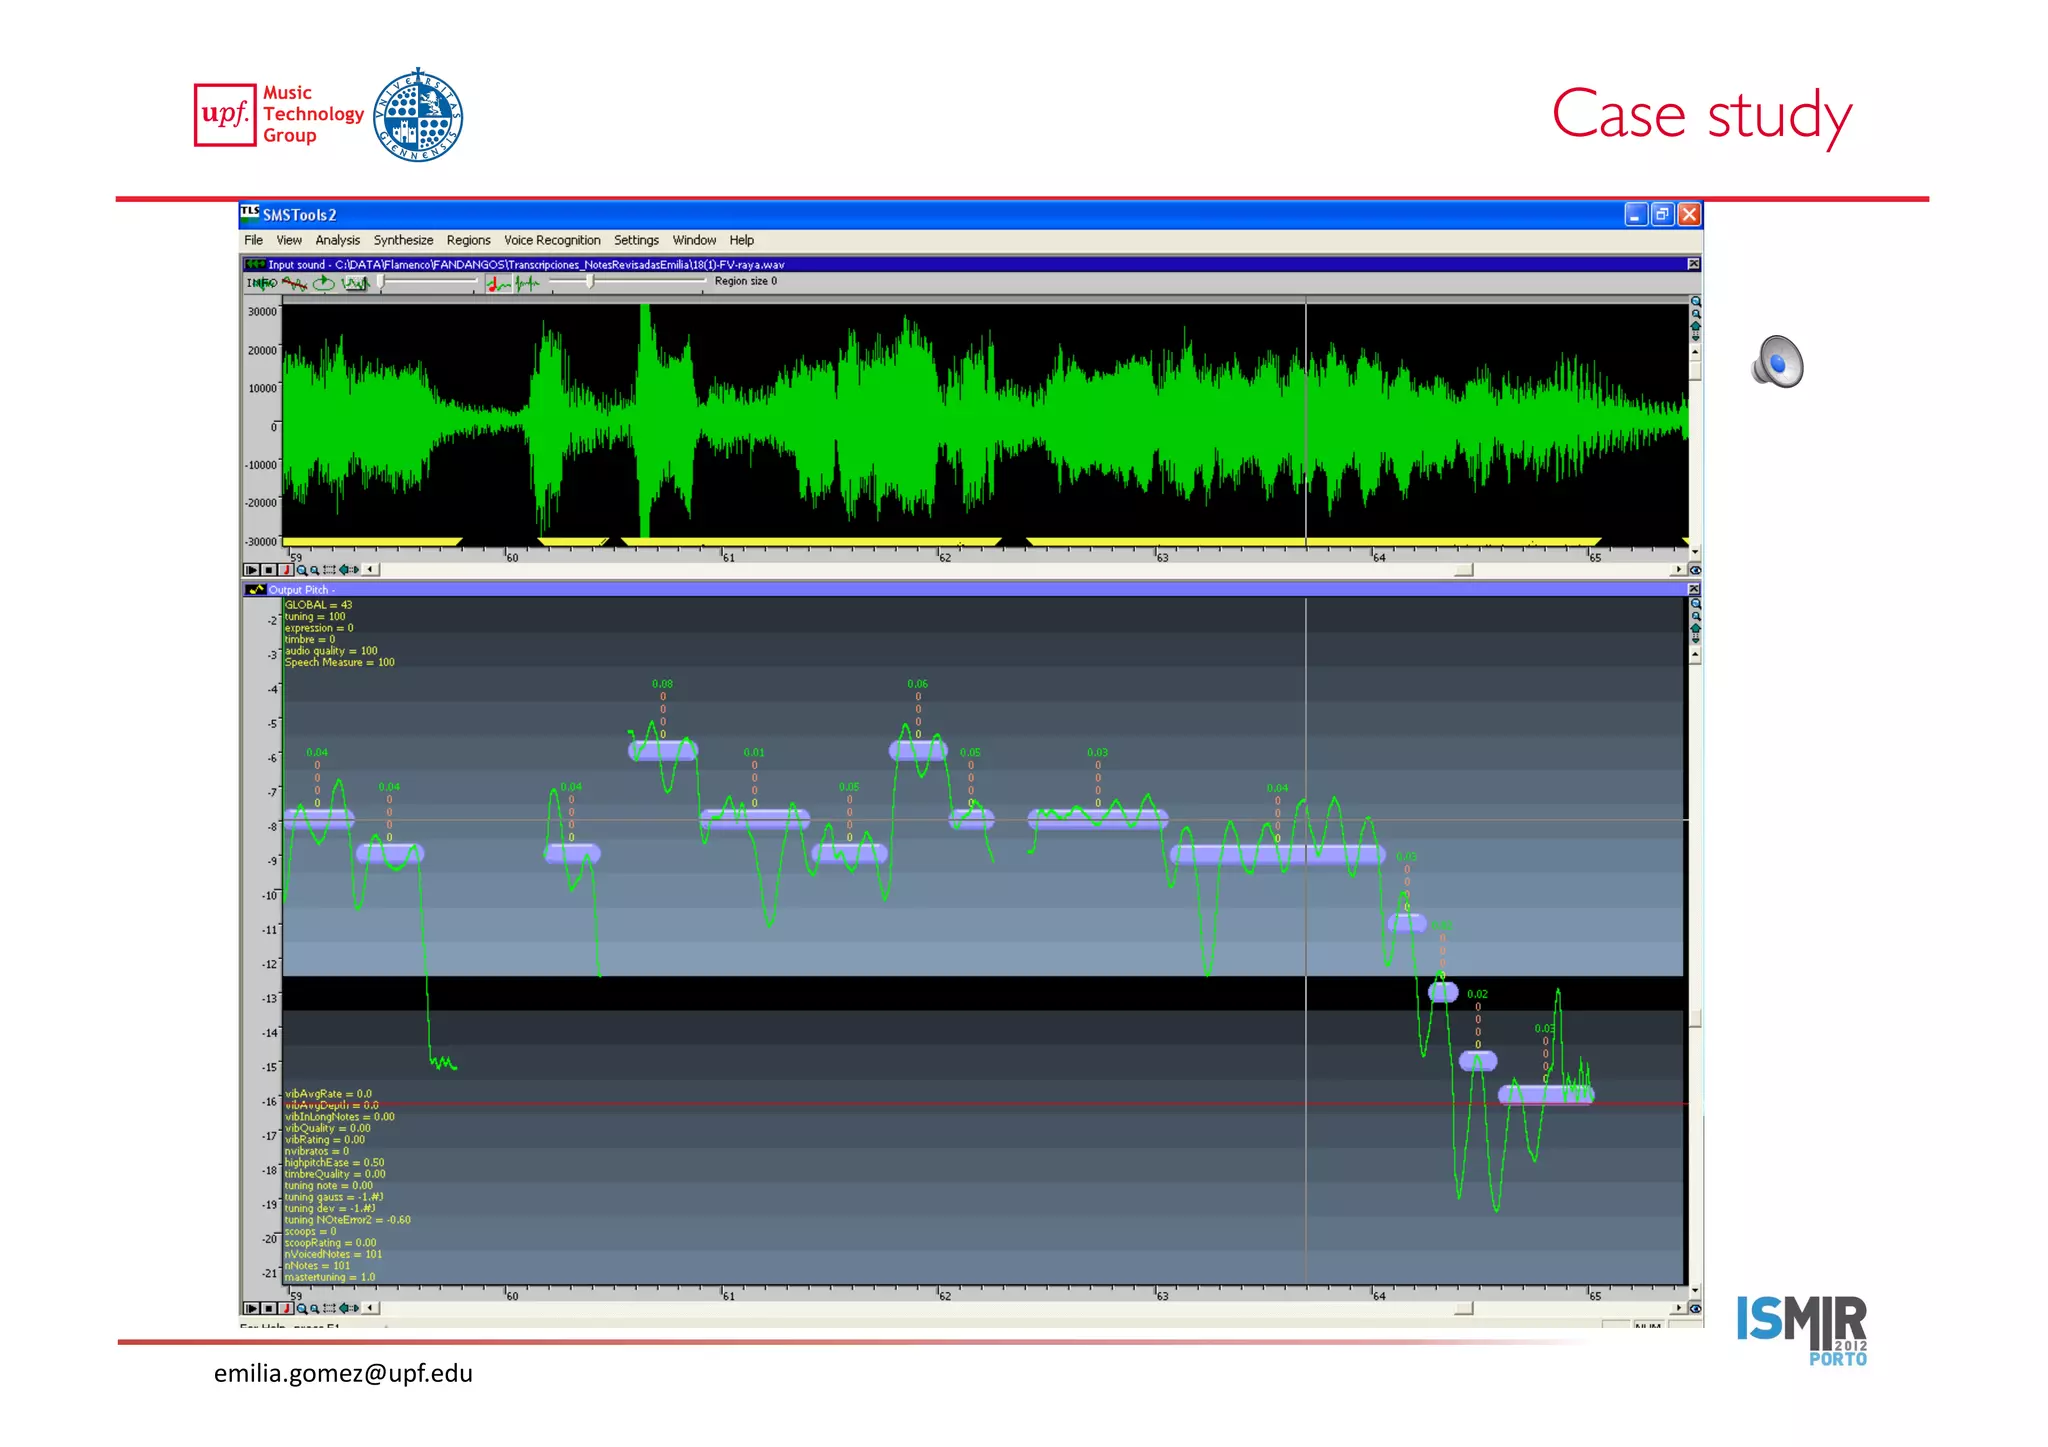Zoom out horizontally on Output Pitch view
This screenshot has height=1447, width=2048.
click(x=315, y=1308)
